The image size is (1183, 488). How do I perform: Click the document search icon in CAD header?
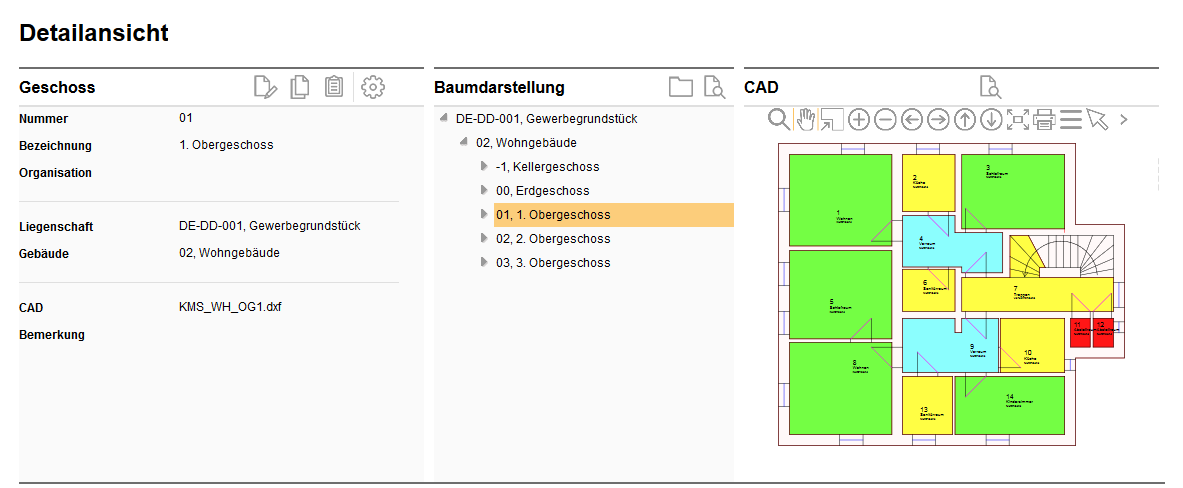(x=990, y=88)
